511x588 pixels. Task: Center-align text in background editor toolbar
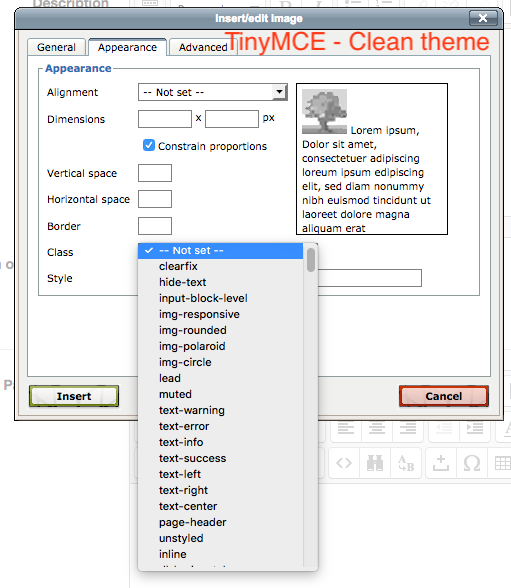pyautogui.click(x=377, y=428)
